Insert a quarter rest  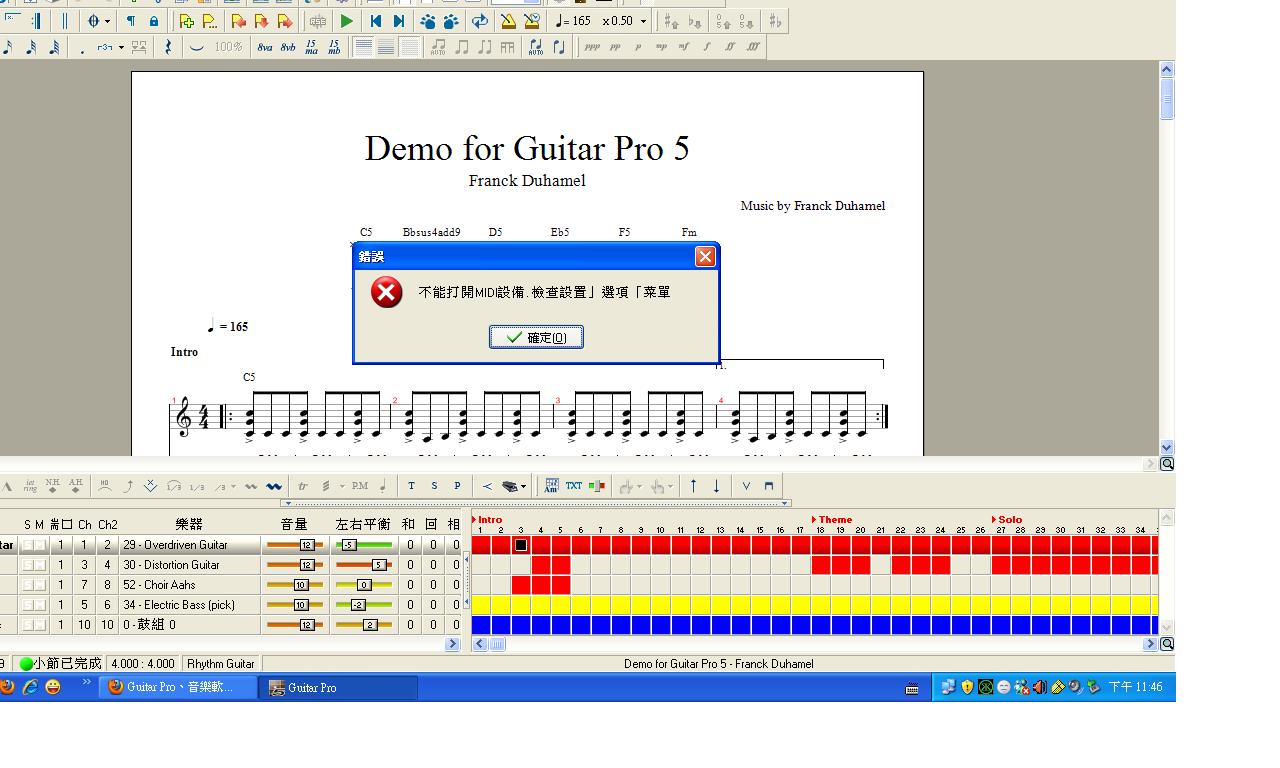168,47
